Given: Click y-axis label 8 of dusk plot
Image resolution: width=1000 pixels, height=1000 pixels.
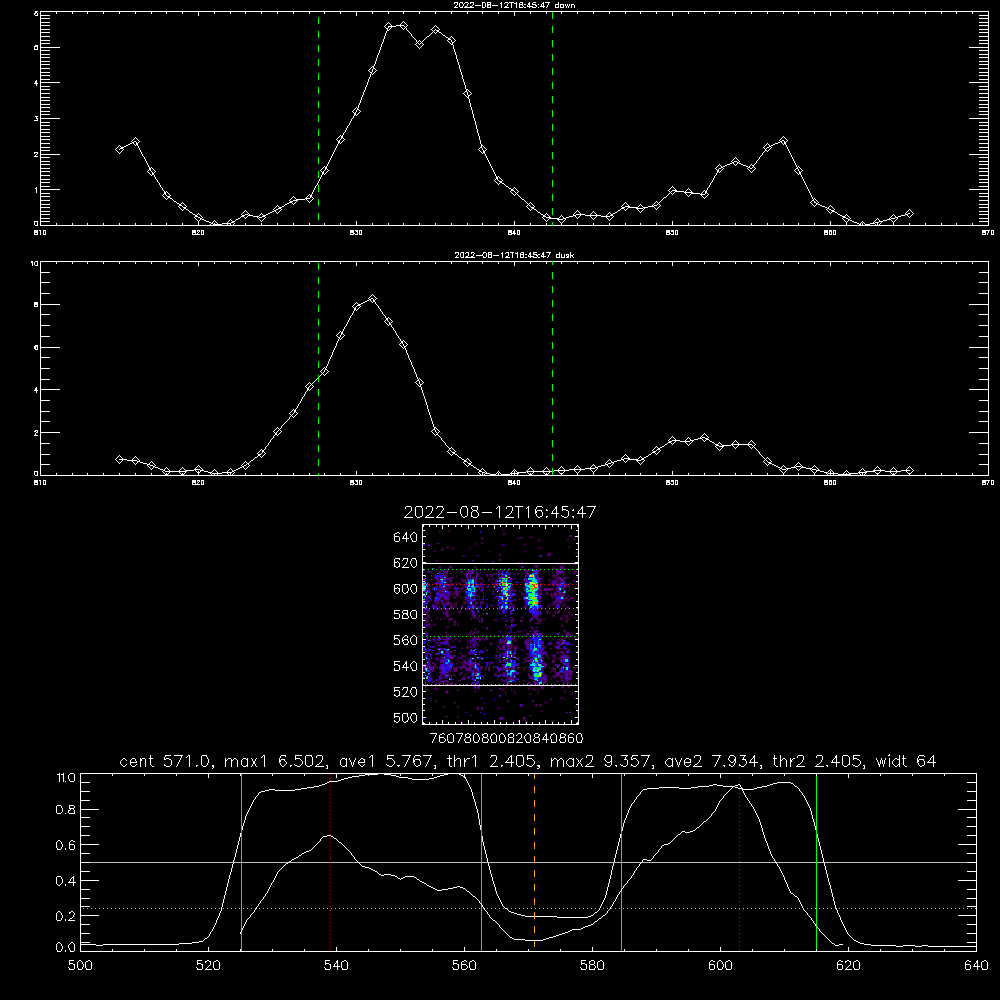Looking at the screenshot, I should coord(36,305).
